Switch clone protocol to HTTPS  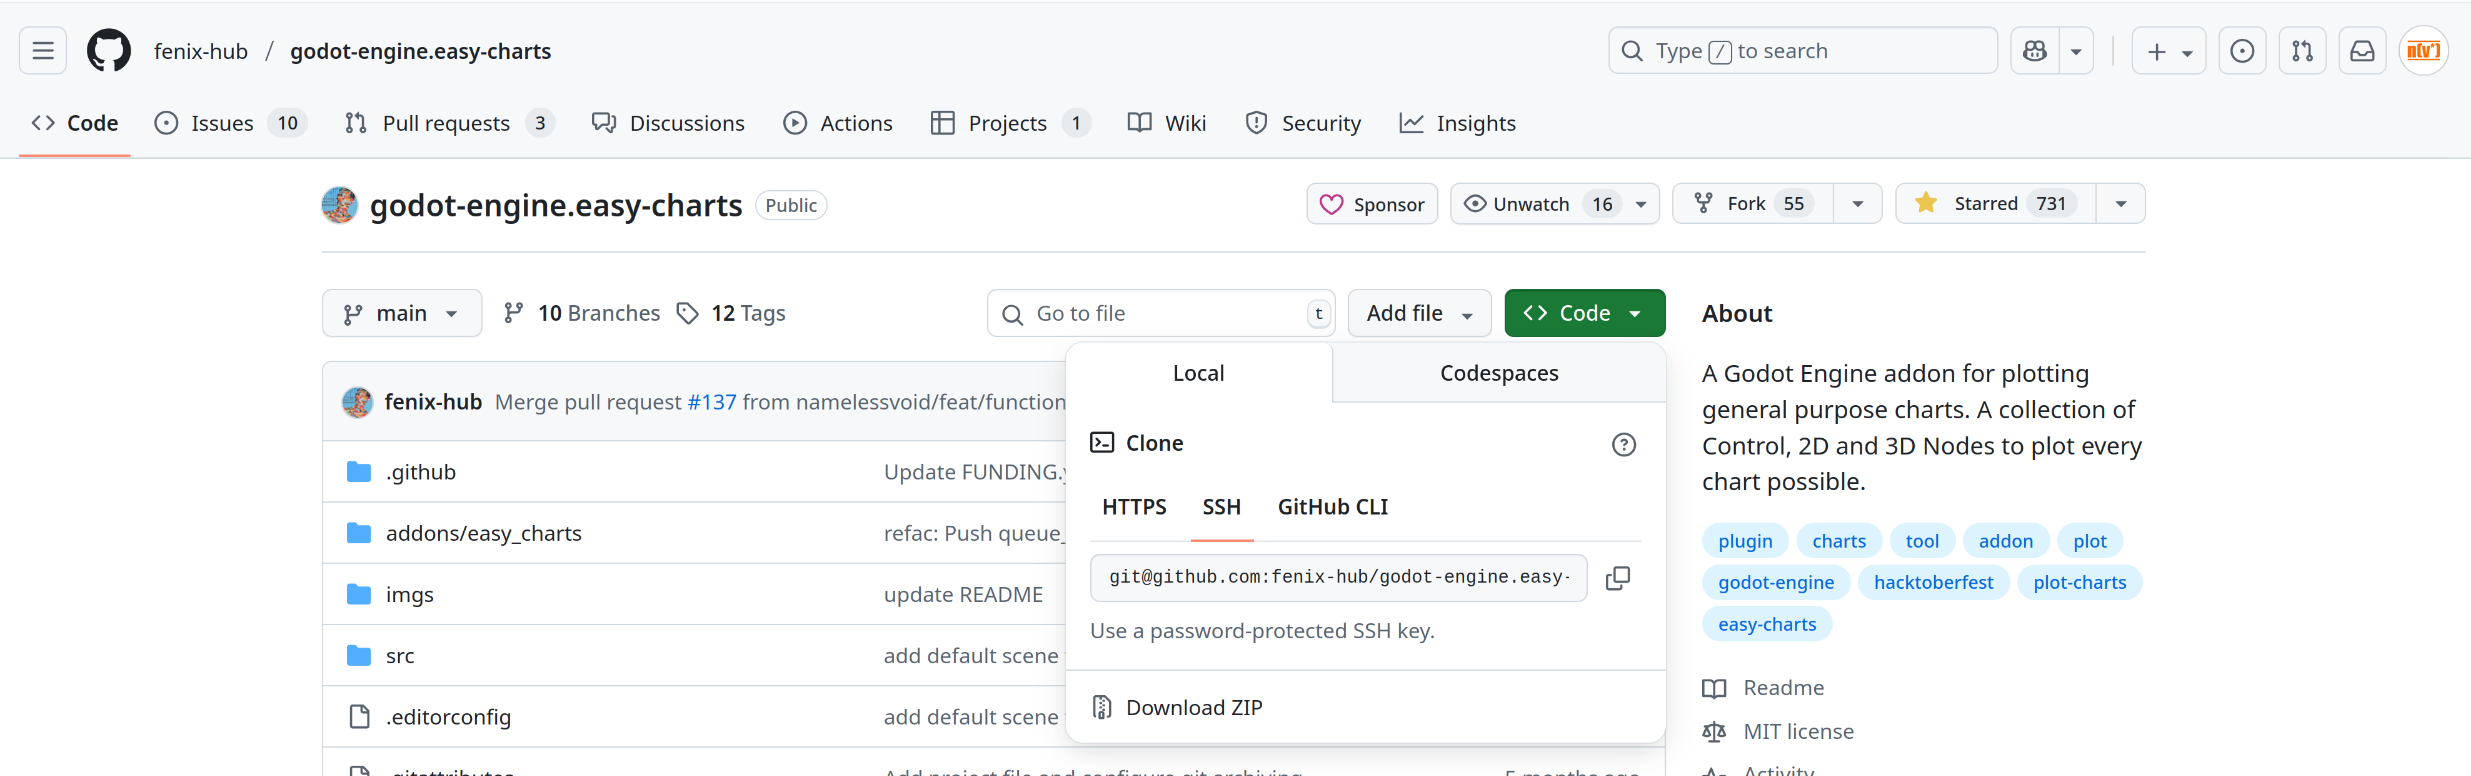(1134, 507)
